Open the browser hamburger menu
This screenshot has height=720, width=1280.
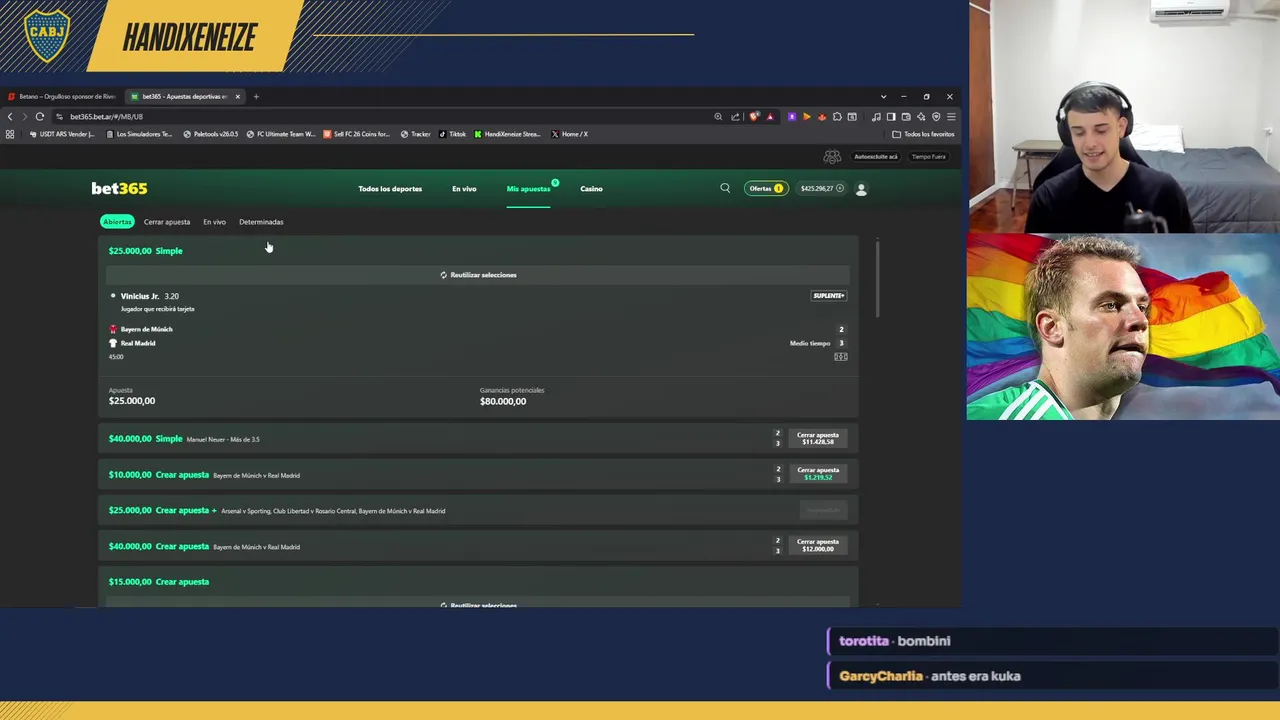point(951,117)
